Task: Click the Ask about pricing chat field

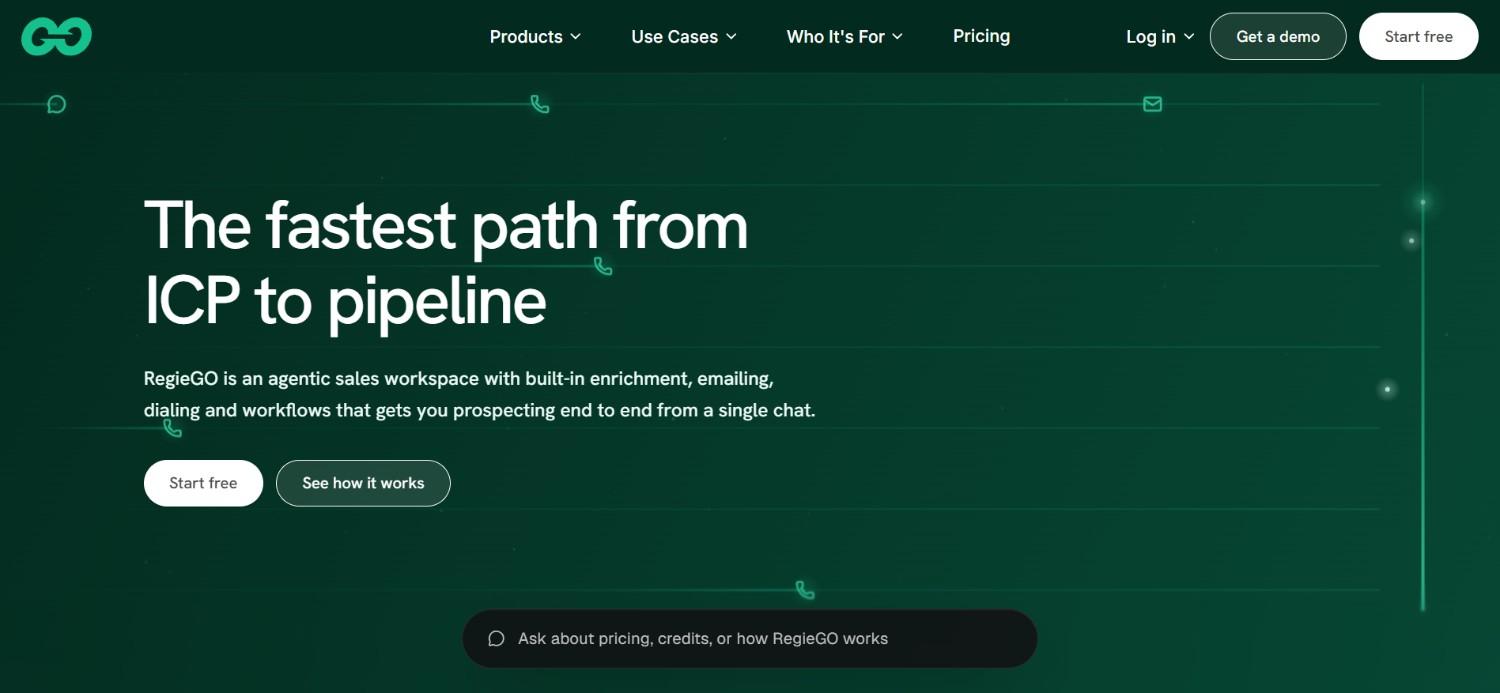Action: tap(750, 639)
